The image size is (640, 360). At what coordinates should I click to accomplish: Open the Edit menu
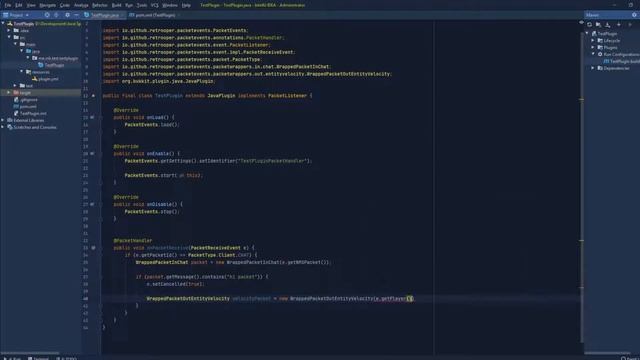19,5
